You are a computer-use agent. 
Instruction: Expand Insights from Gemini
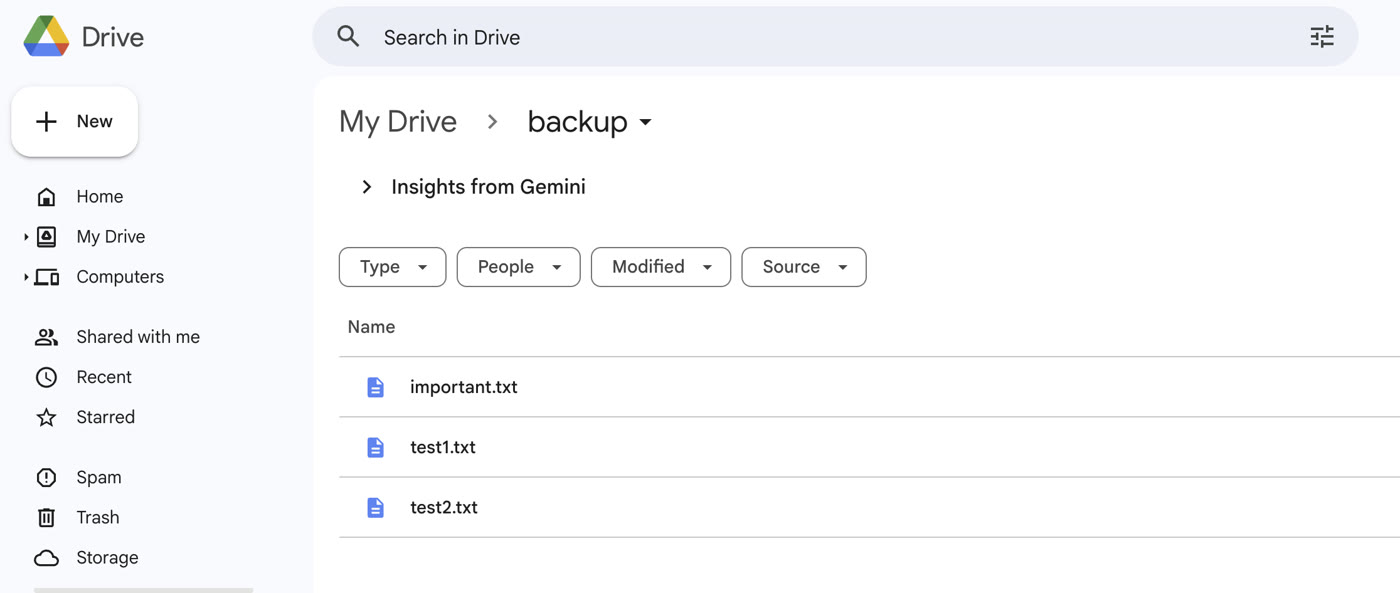point(366,186)
